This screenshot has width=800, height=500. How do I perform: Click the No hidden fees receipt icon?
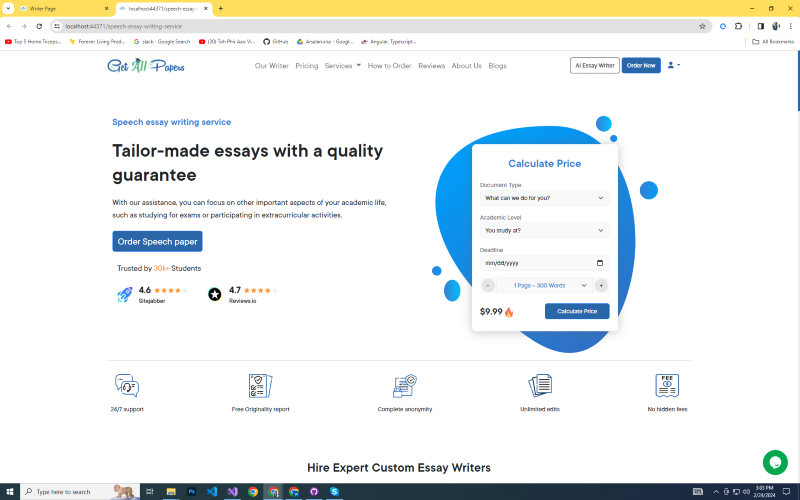(667, 386)
